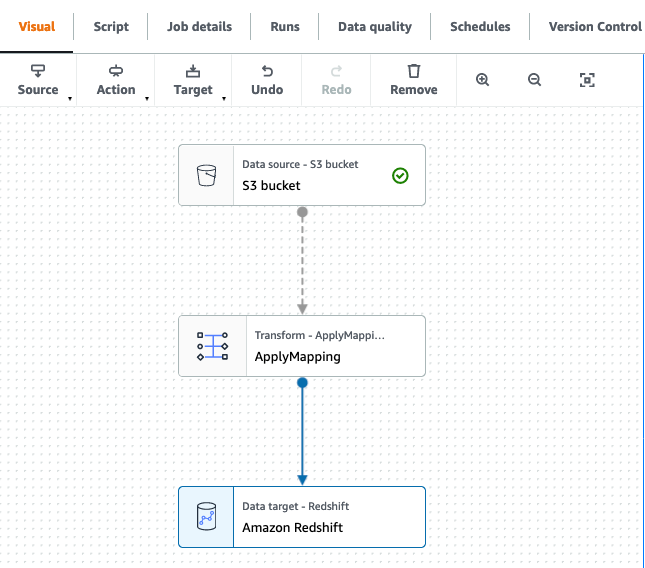This screenshot has width=645, height=568.
Task: Click the ApplyMapping transform icon
Action: point(213,346)
